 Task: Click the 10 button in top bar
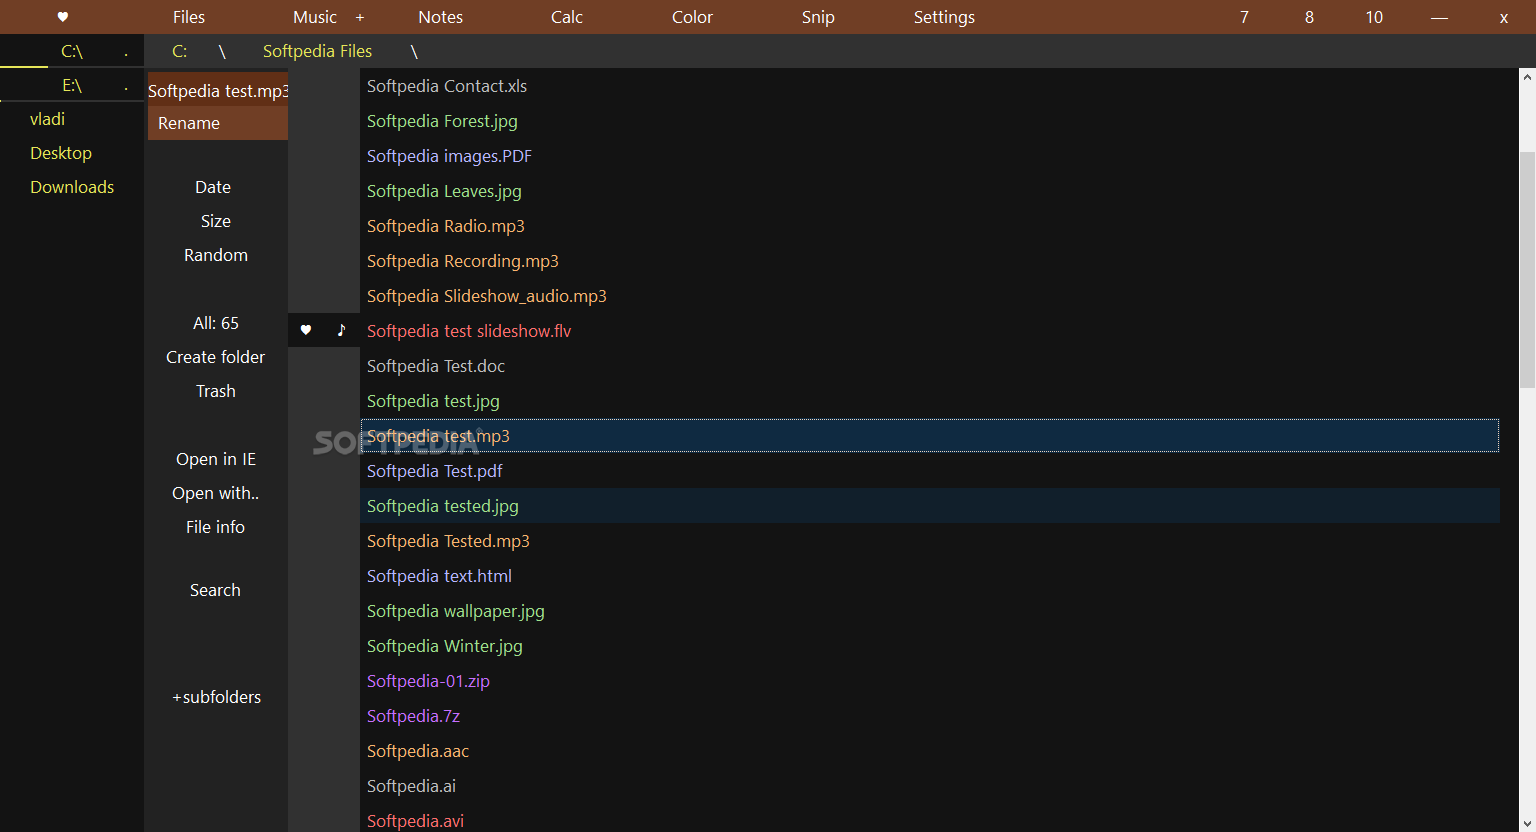(x=1374, y=17)
